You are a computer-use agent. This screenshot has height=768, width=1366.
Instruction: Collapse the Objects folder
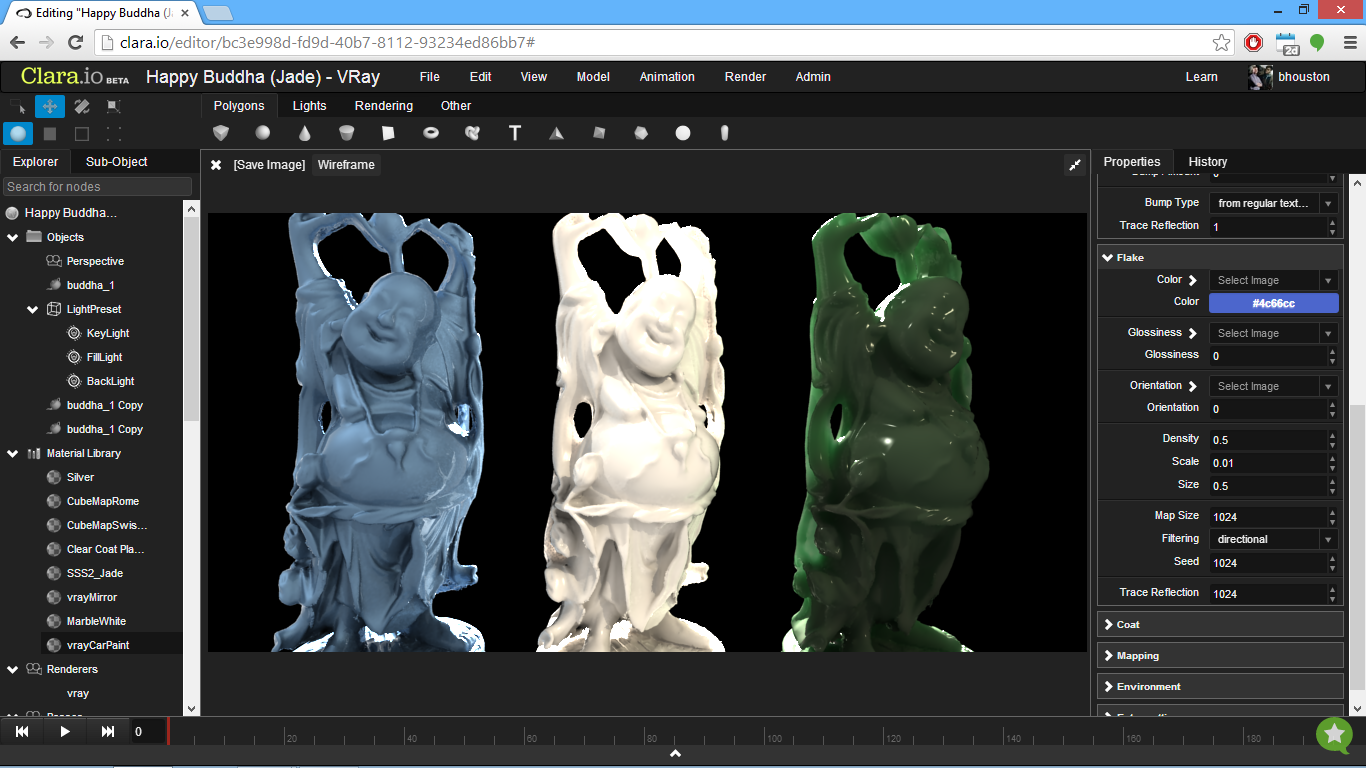click(x=13, y=237)
